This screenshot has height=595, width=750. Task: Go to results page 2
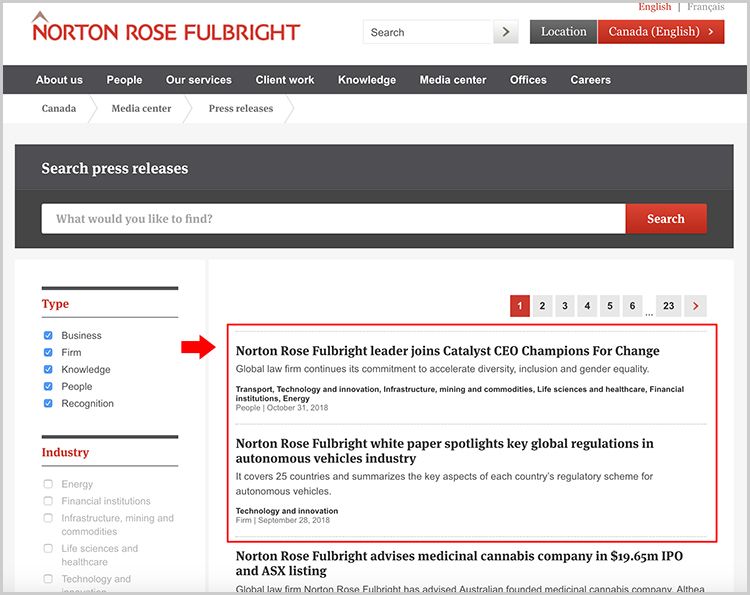click(542, 306)
